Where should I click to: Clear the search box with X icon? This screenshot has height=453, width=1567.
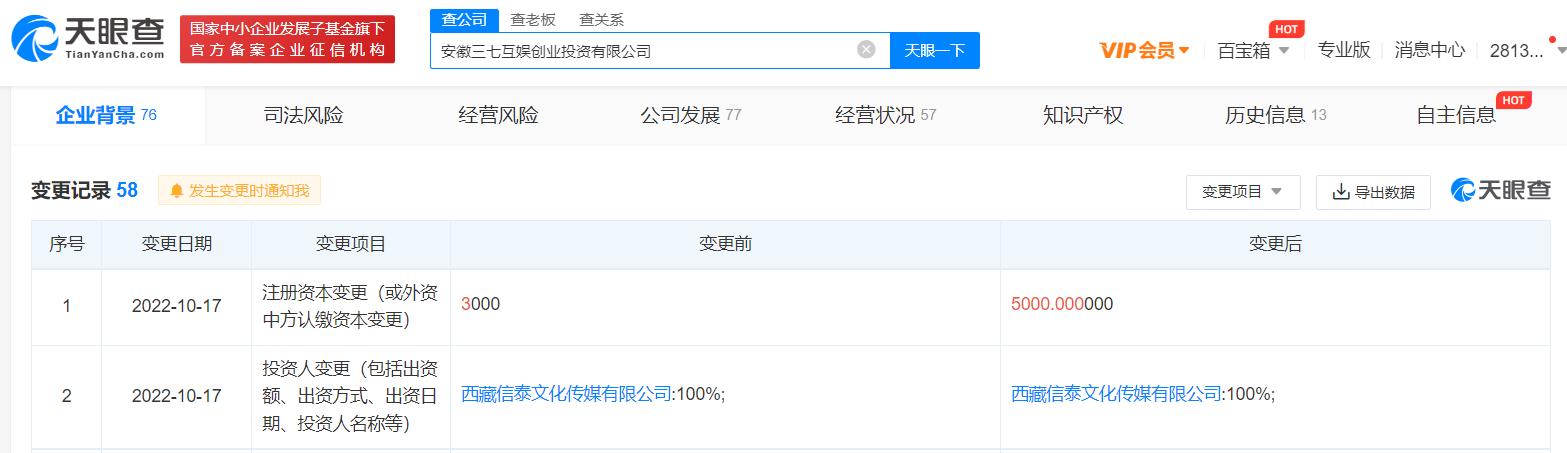[x=867, y=49]
